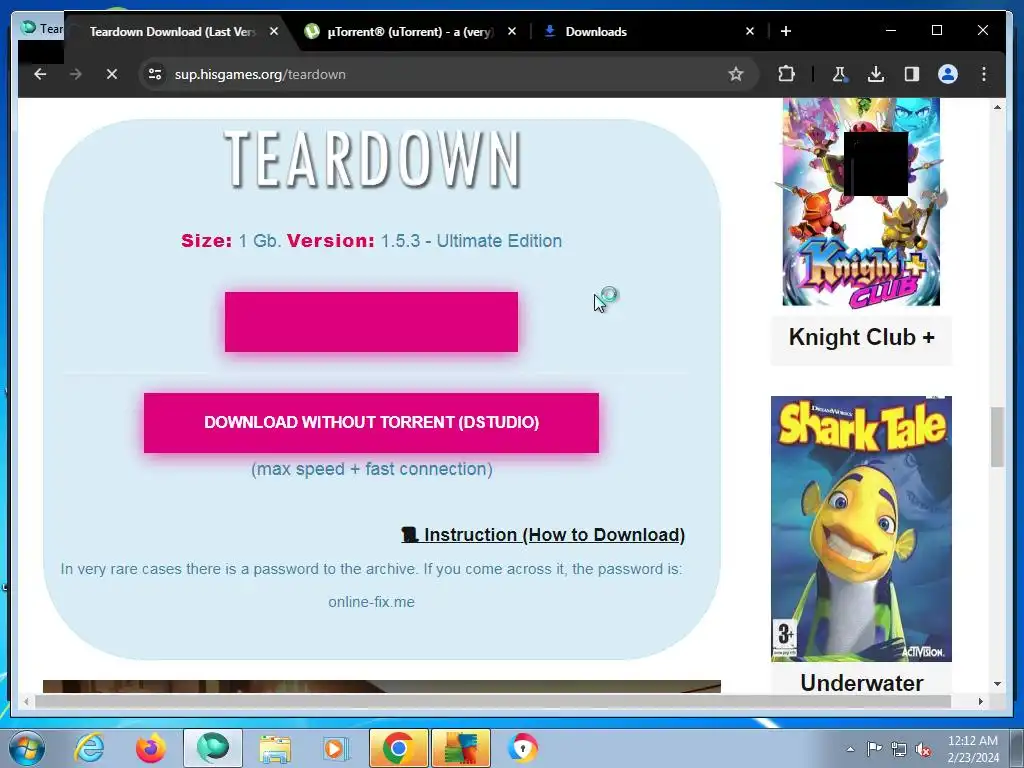
Task: Stop loading the page
Action: pyautogui.click(x=112, y=74)
